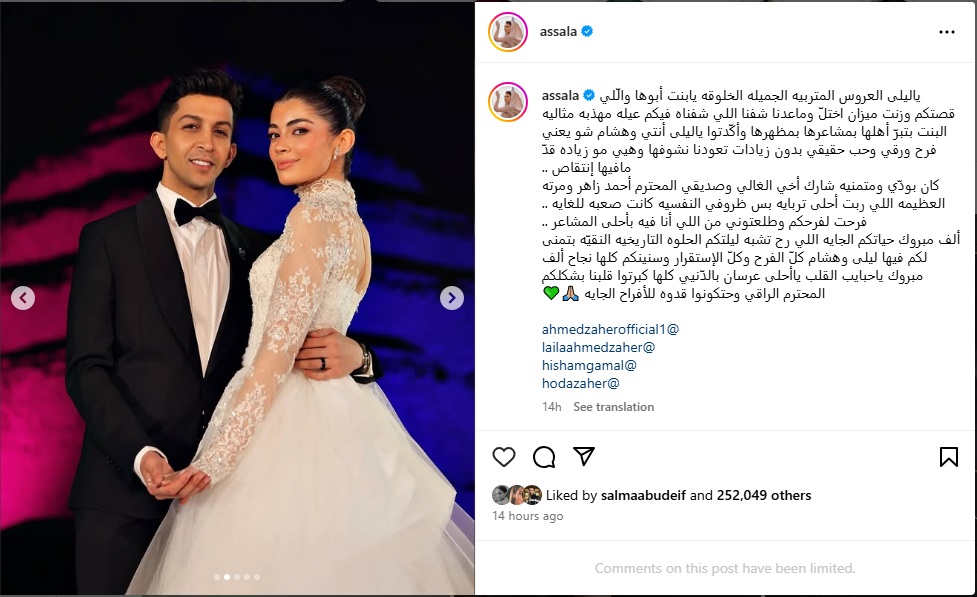Save the post with the bookmark icon
Viewport: 977px width, 597px height.
[x=948, y=457]
